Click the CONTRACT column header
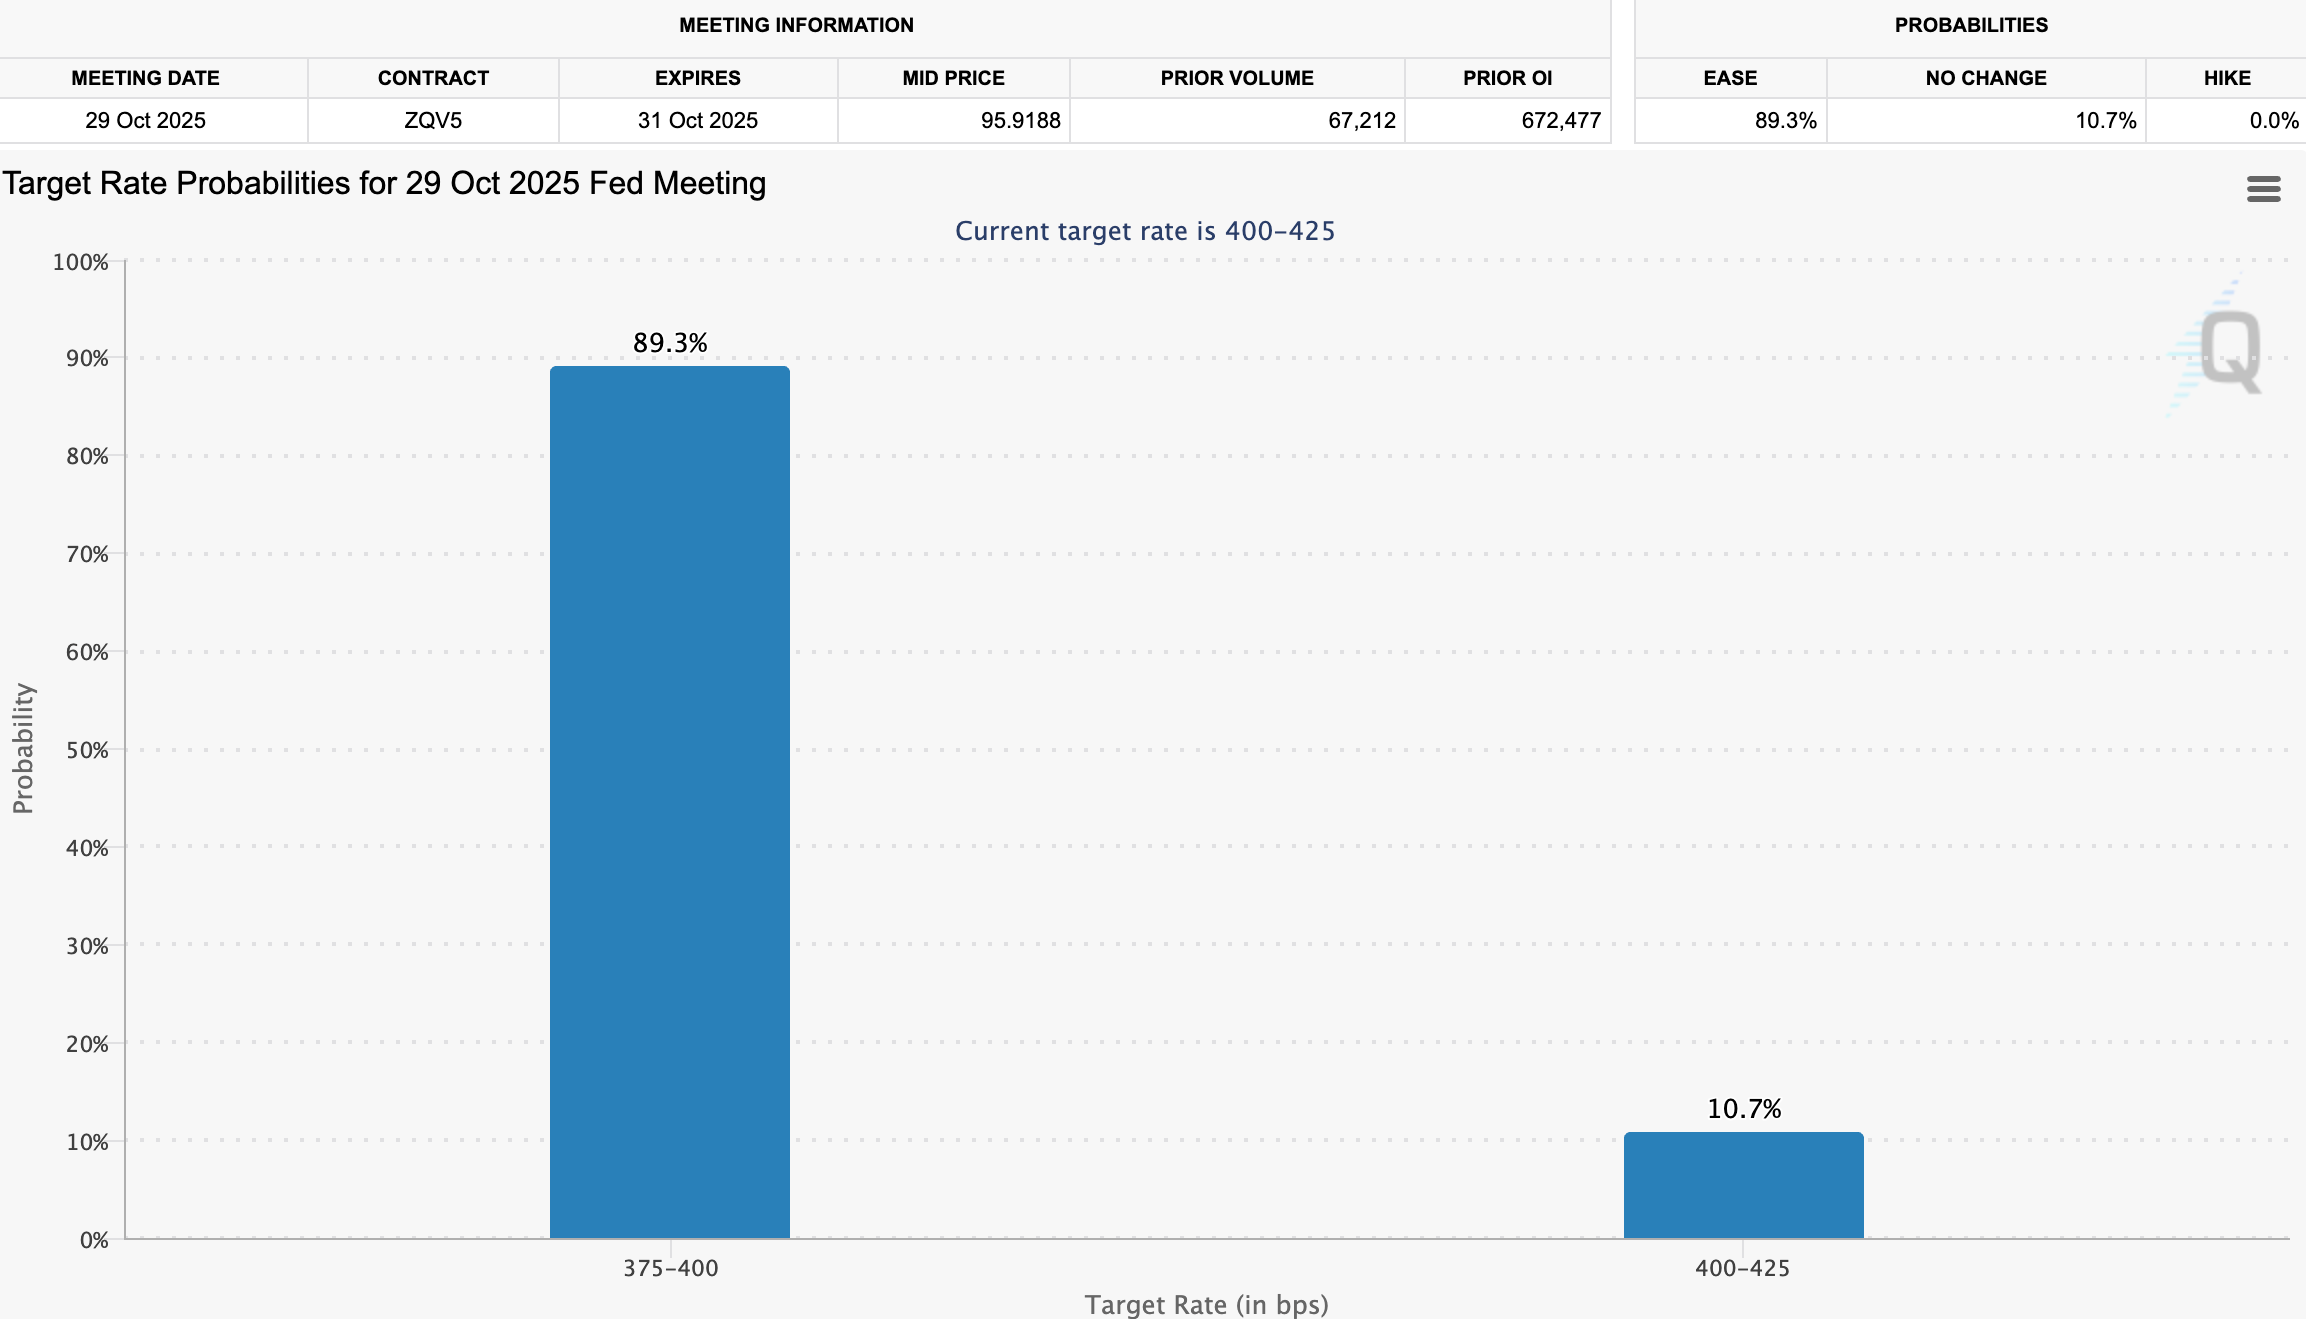 (433, 78)
